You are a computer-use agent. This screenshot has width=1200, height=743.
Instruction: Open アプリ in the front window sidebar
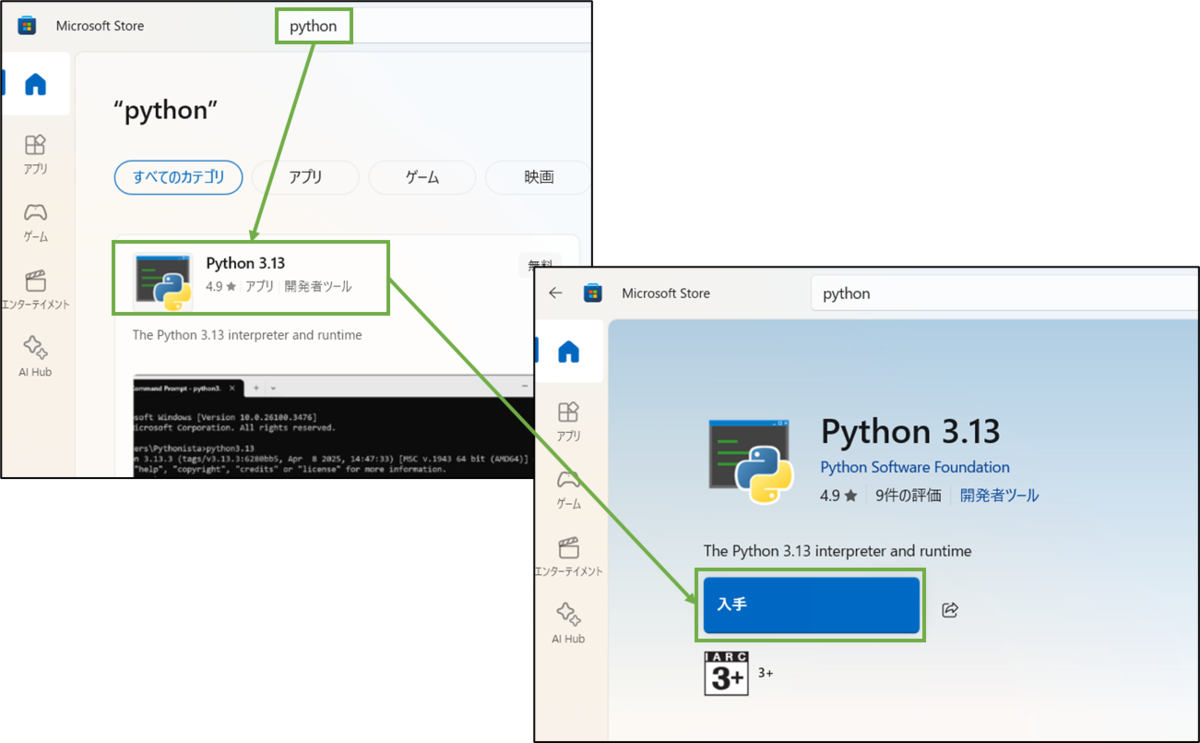pos(569,422)
